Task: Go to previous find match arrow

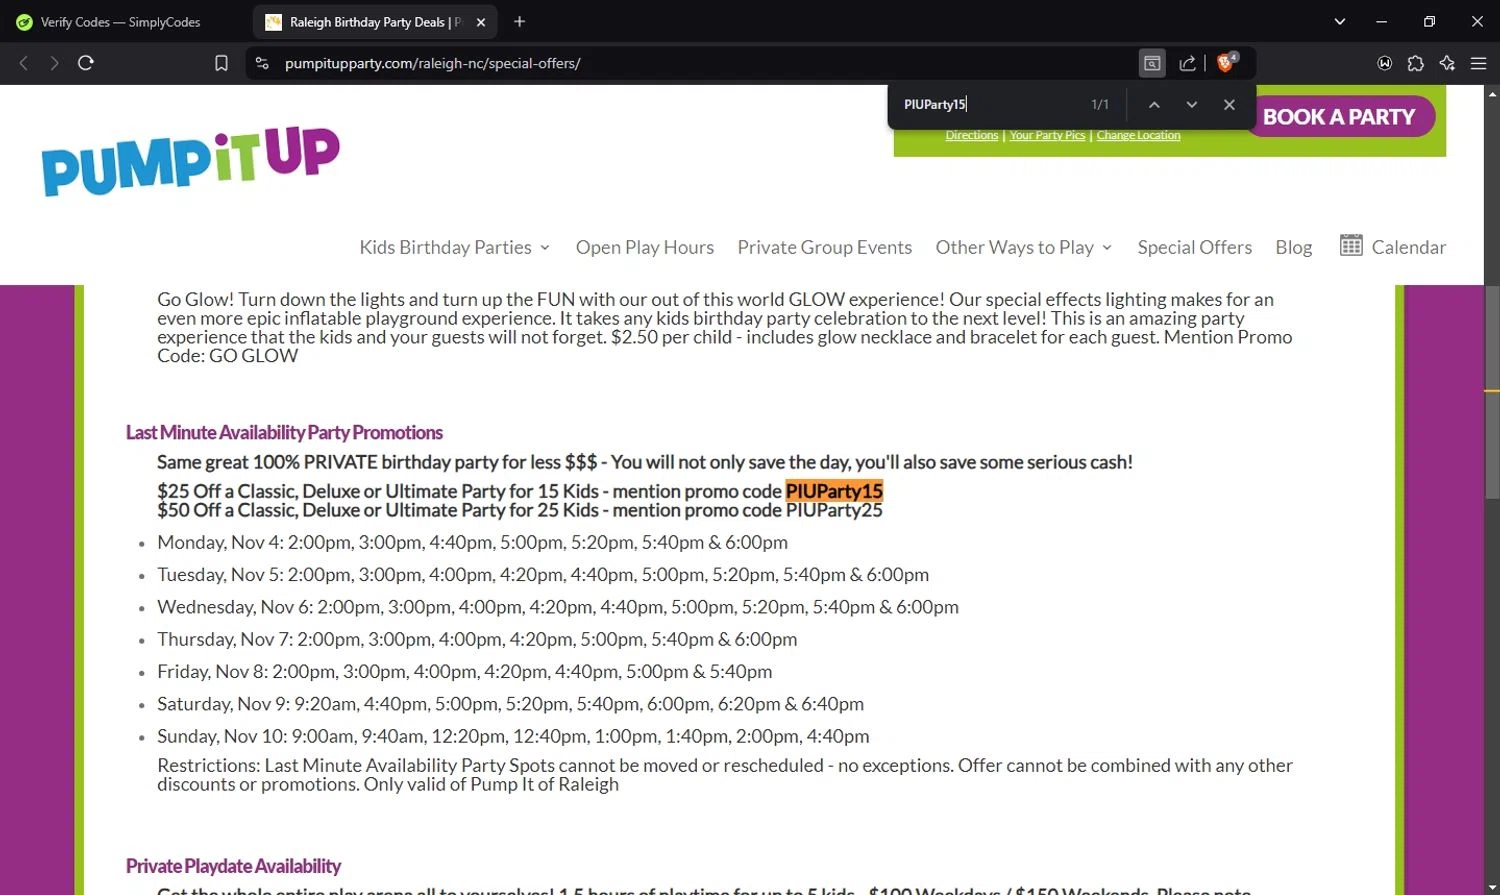Action: point(1154,104)
